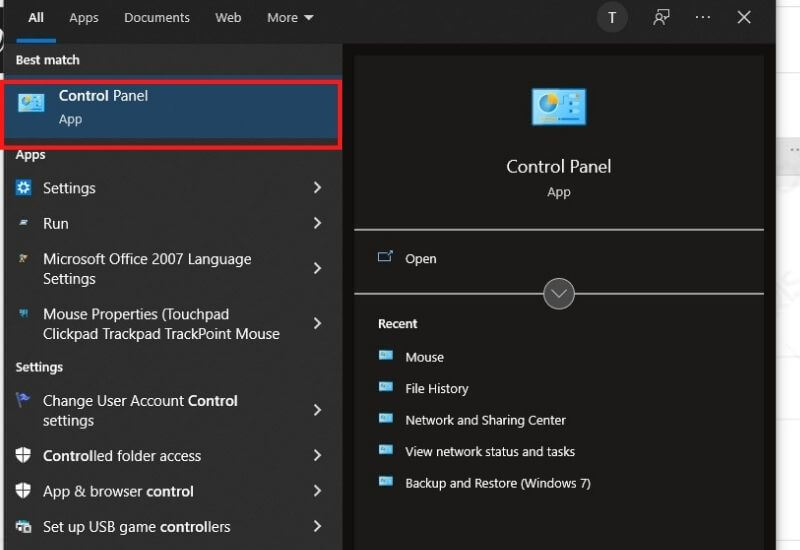This screenshot has width=800, height=550.
Task: Open the More filter dropdown
Action: [x=290, y=18]
